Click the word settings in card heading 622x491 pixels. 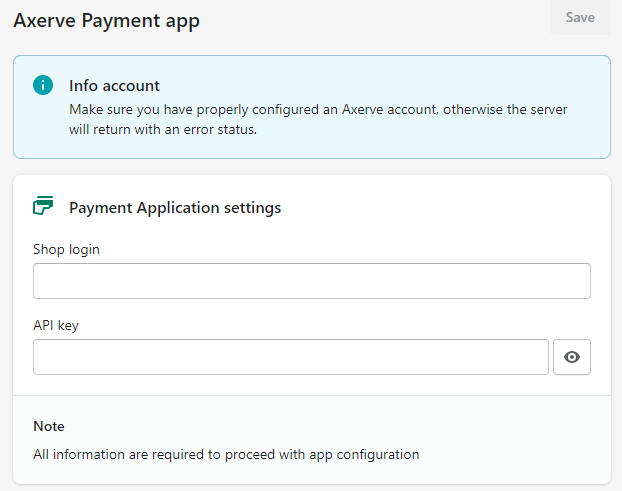[x=252, y=208]
